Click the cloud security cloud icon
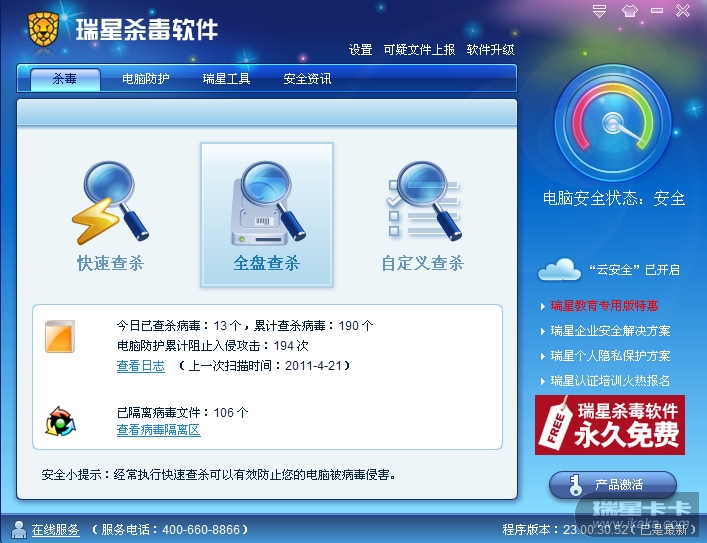Viewport: 707px width, 543px height. 559,270
